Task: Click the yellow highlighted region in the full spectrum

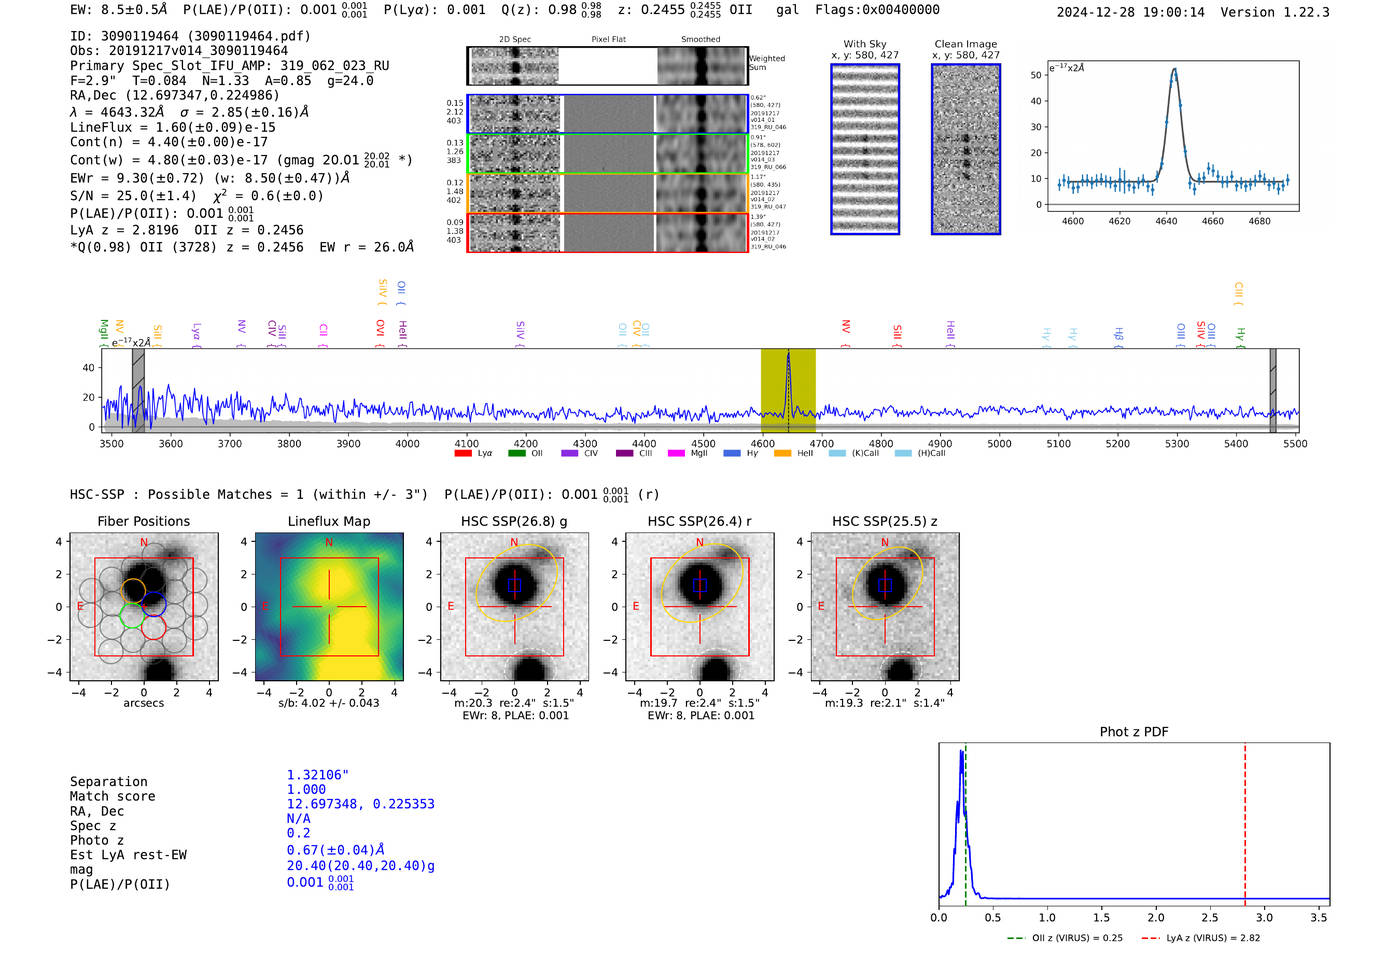Action: (x=788, y=391)
